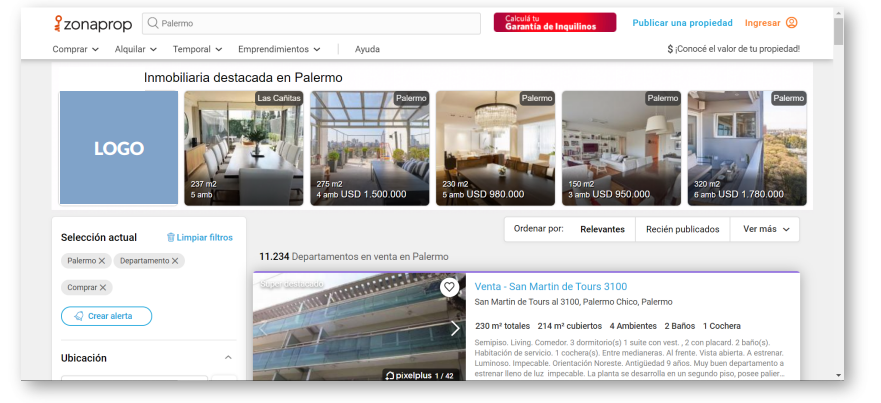Click Publicar una propiedad link
Viewport: 881px width, 403px height.
682,23
